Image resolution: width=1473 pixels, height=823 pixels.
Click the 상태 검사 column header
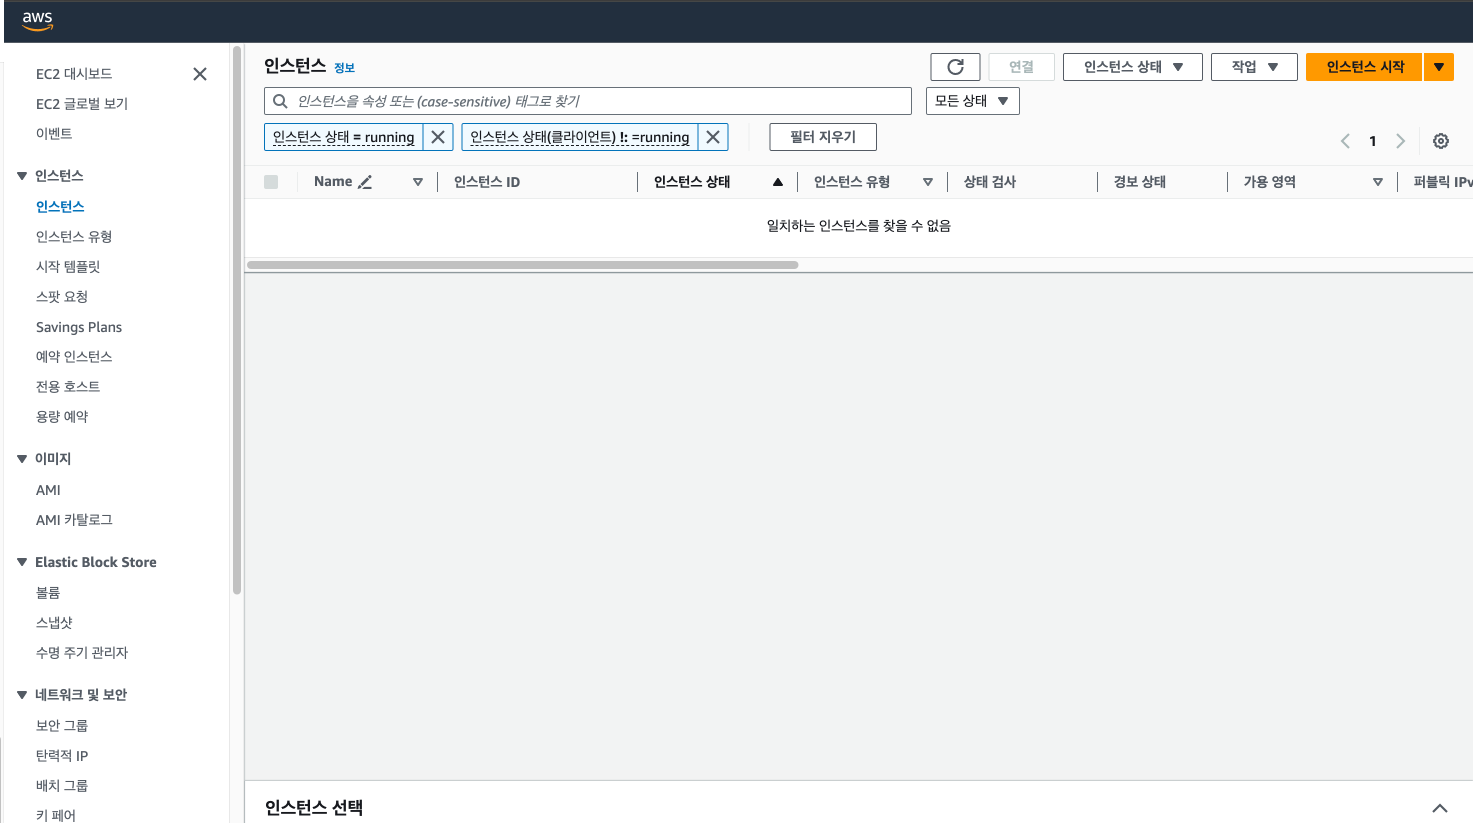click(990, 182)
